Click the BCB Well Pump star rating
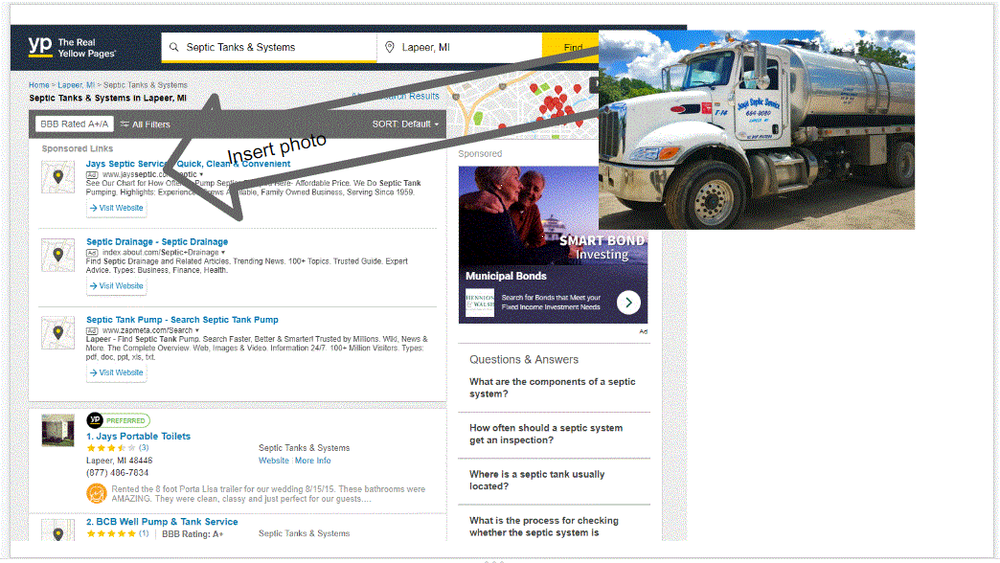 coord(112,534)
